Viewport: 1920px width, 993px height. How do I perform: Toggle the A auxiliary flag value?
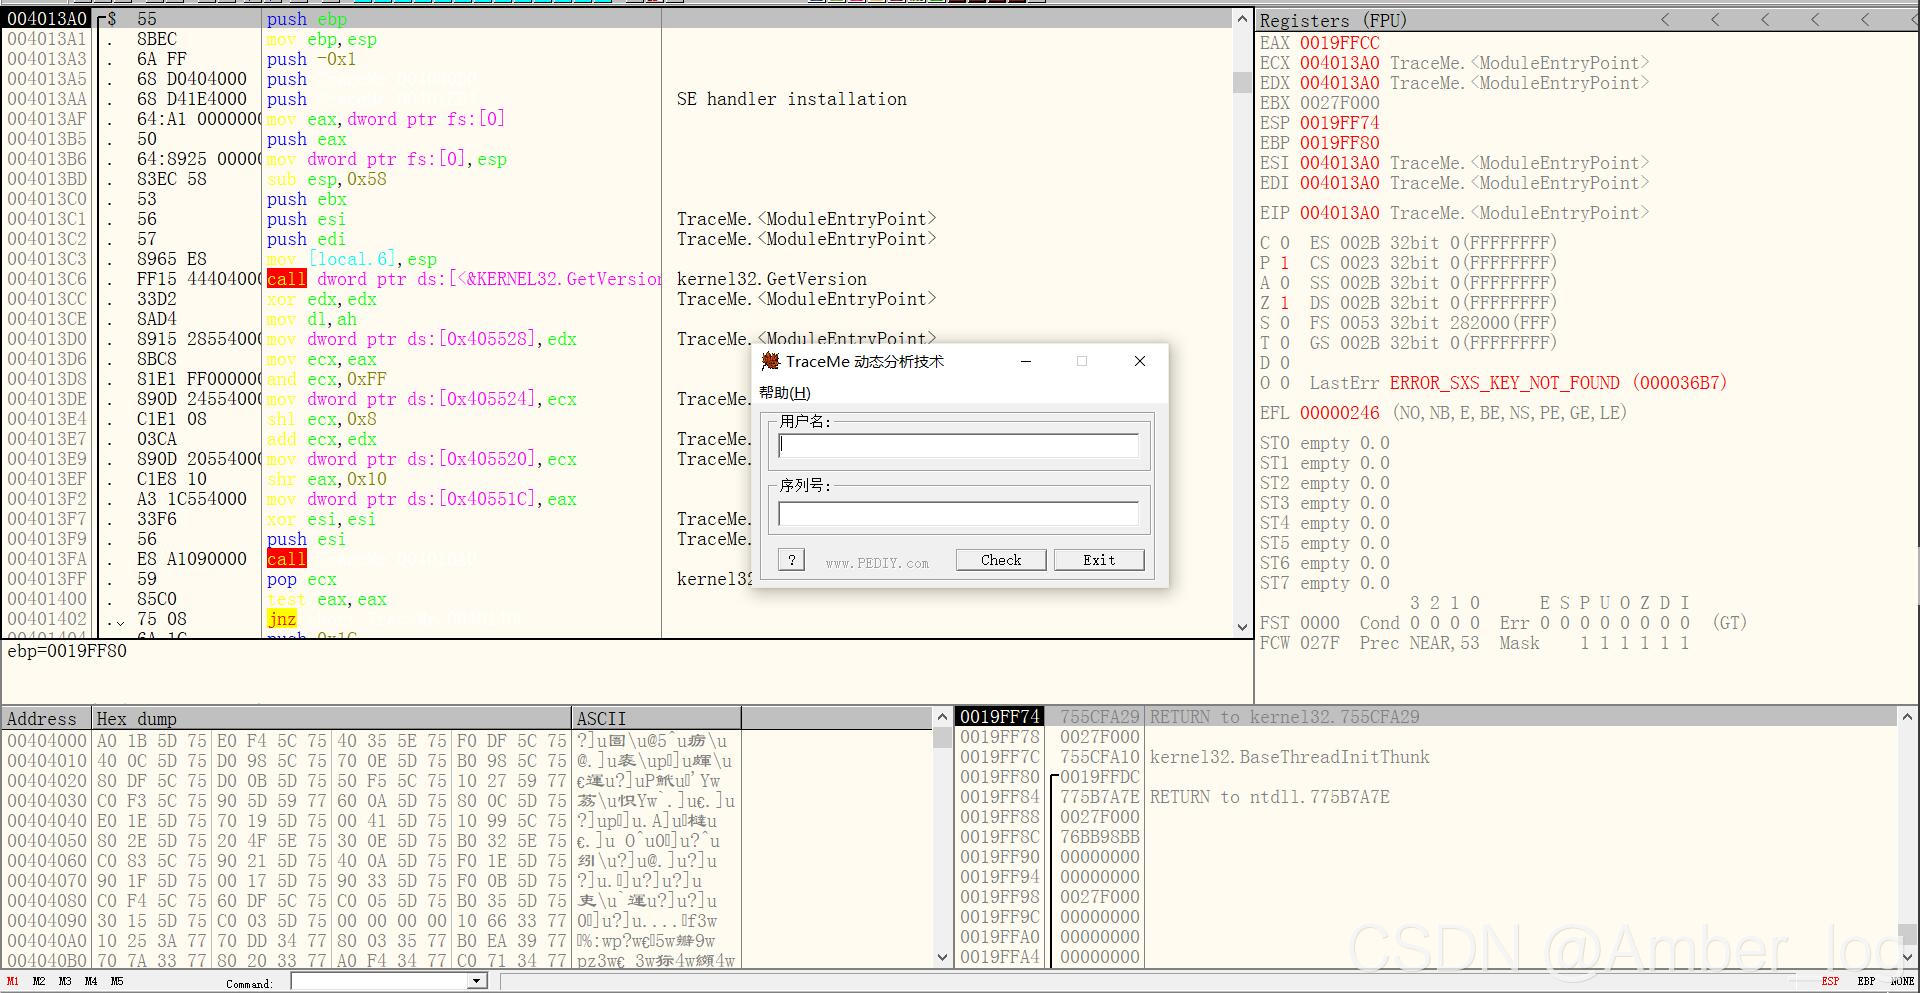(1285, 283)
